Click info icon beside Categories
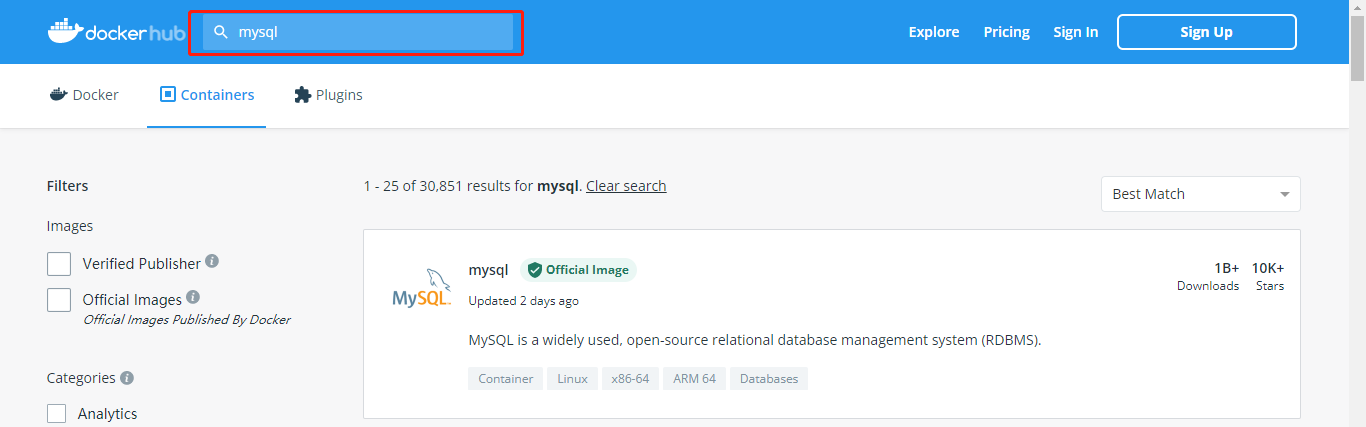 127,378
